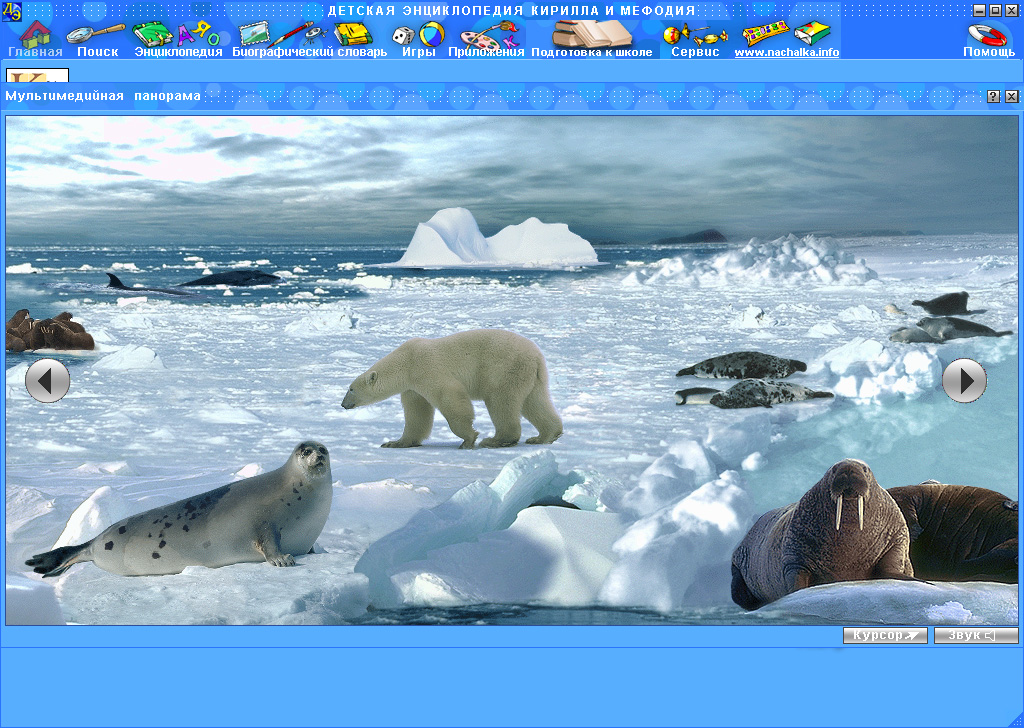Open the Главная home section
The height and width of the screenshot is (728, 1024).
click(35, 38)
